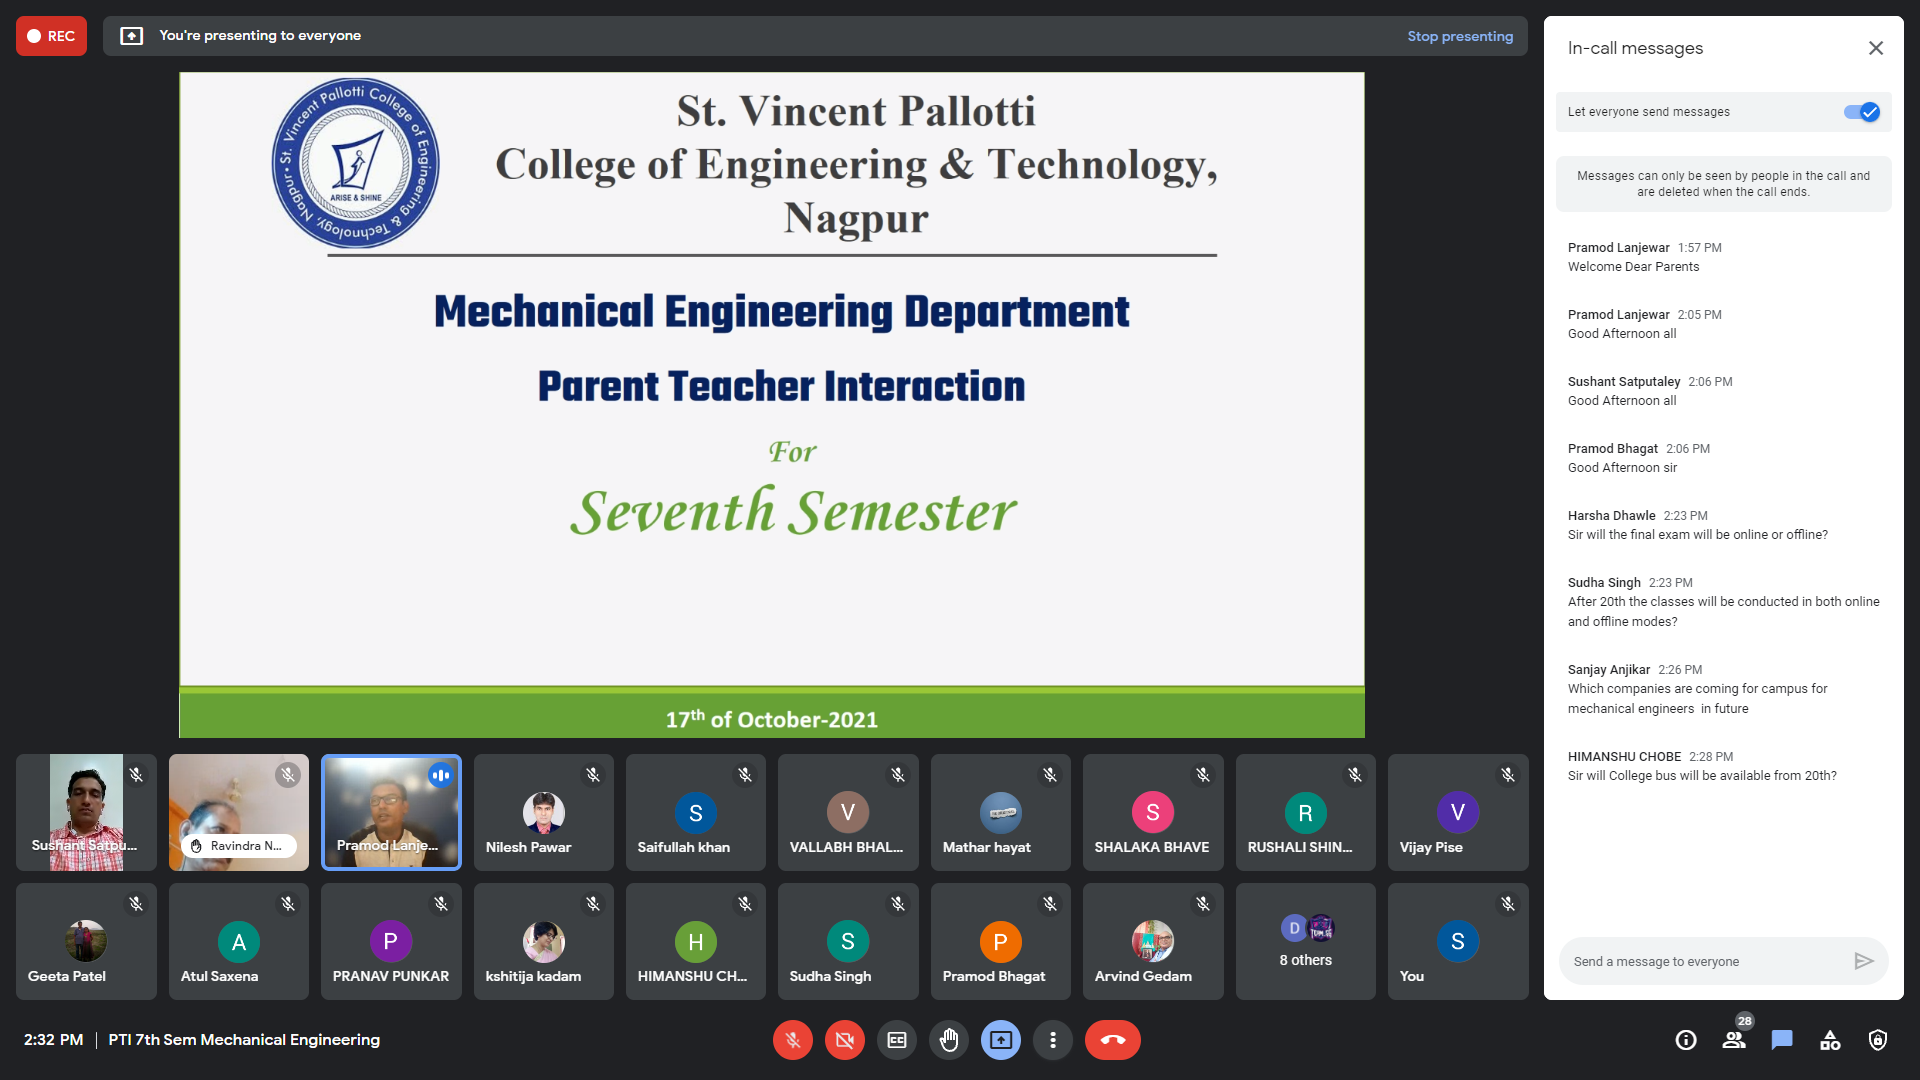Screen dimensions: 1920x1080
Task: Click PRANAV PUNKAR participant tile
Action: (391, 941)
